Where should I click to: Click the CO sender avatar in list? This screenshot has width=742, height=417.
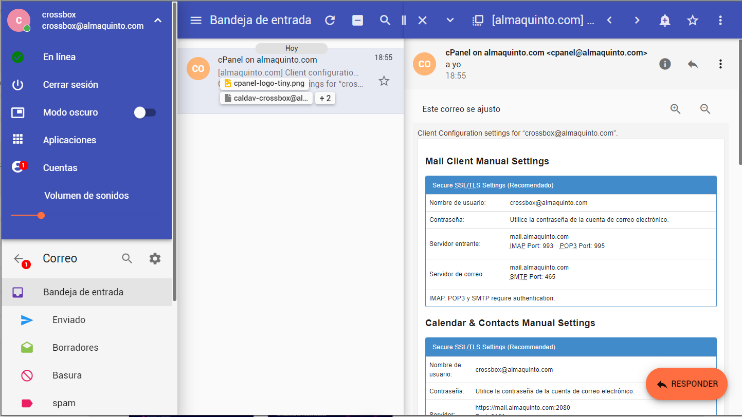(198, 69)
